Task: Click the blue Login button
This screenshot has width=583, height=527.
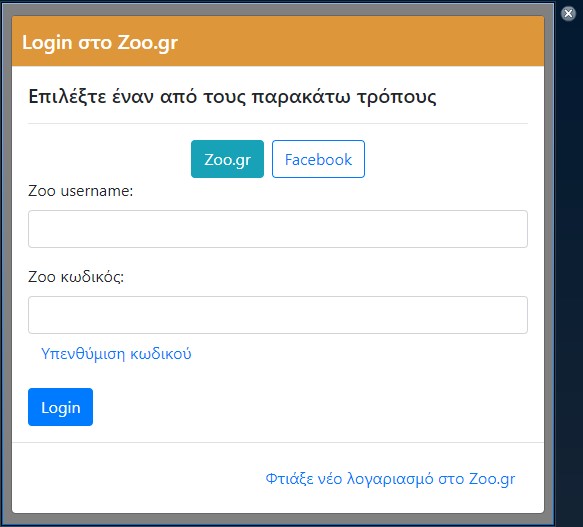Action: [60, 407]
